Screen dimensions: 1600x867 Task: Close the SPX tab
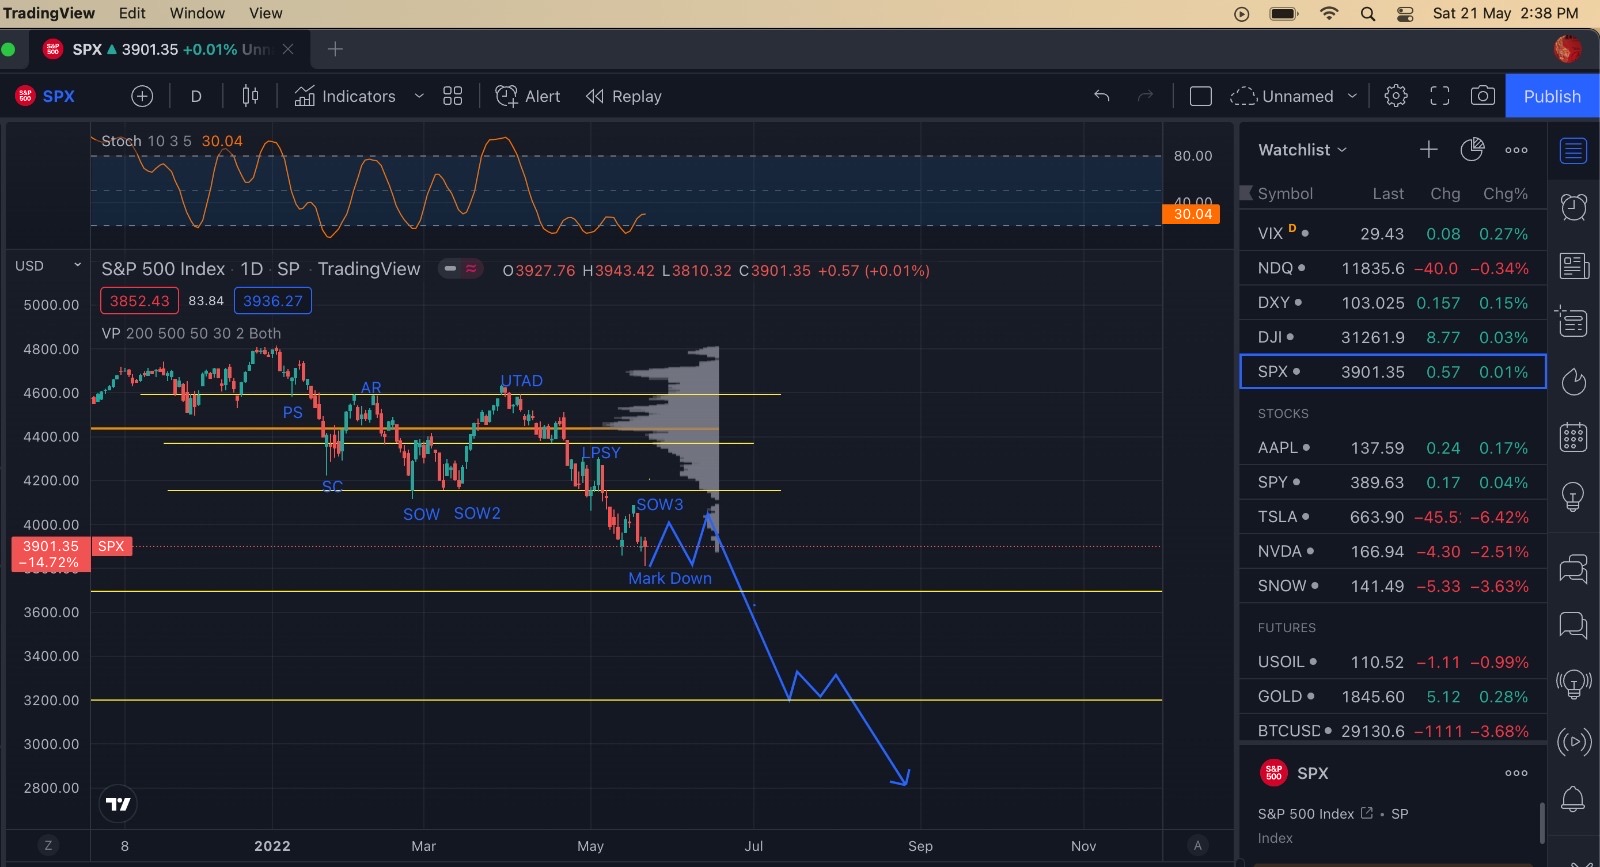pos(288,49)
